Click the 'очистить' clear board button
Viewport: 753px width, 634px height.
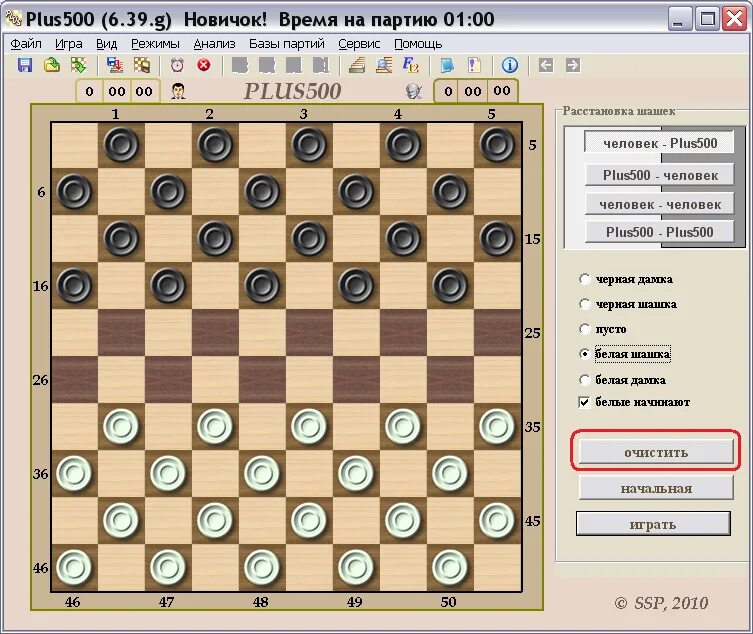[x=656, y=452]
